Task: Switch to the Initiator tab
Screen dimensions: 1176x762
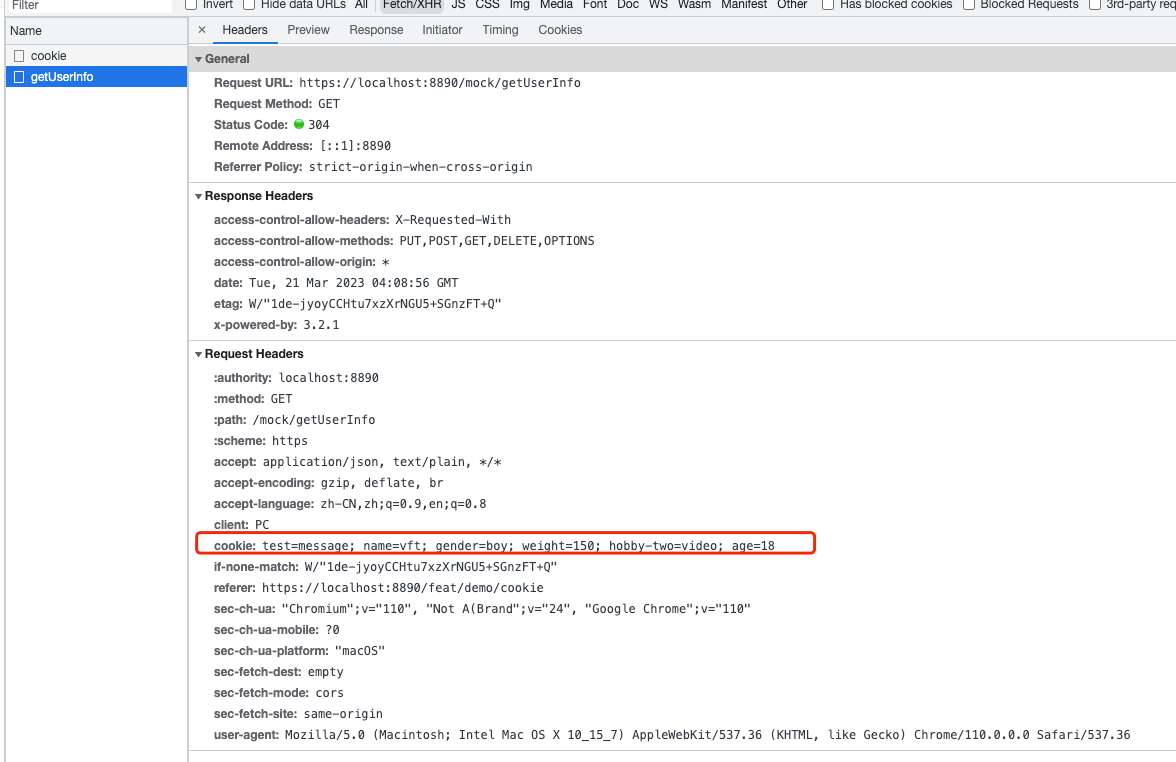Action: (x=442, y=30)
